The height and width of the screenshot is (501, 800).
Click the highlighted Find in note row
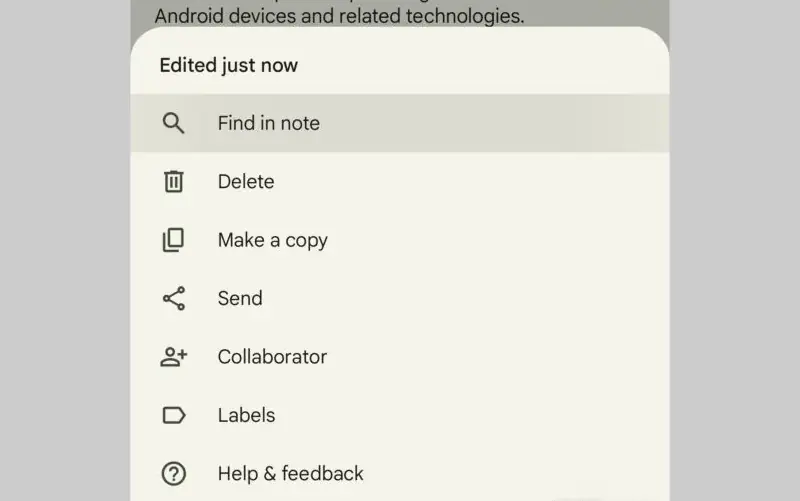click(x=400, y=123)
